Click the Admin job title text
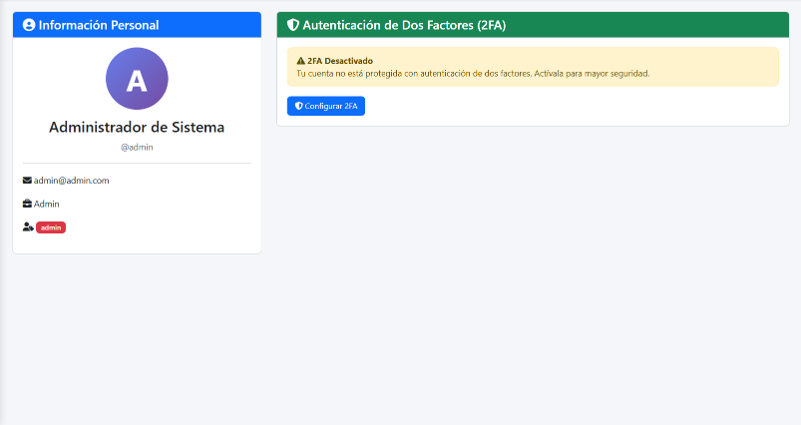This screenshot has width=801, height=425. point(46,204)
